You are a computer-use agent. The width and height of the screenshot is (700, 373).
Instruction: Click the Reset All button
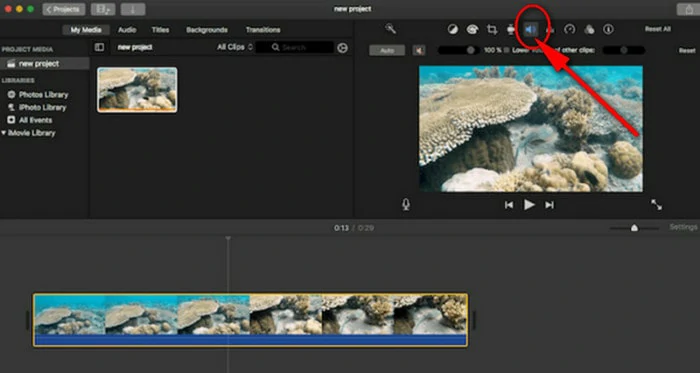pyautogui.click(x=658, y=29)
